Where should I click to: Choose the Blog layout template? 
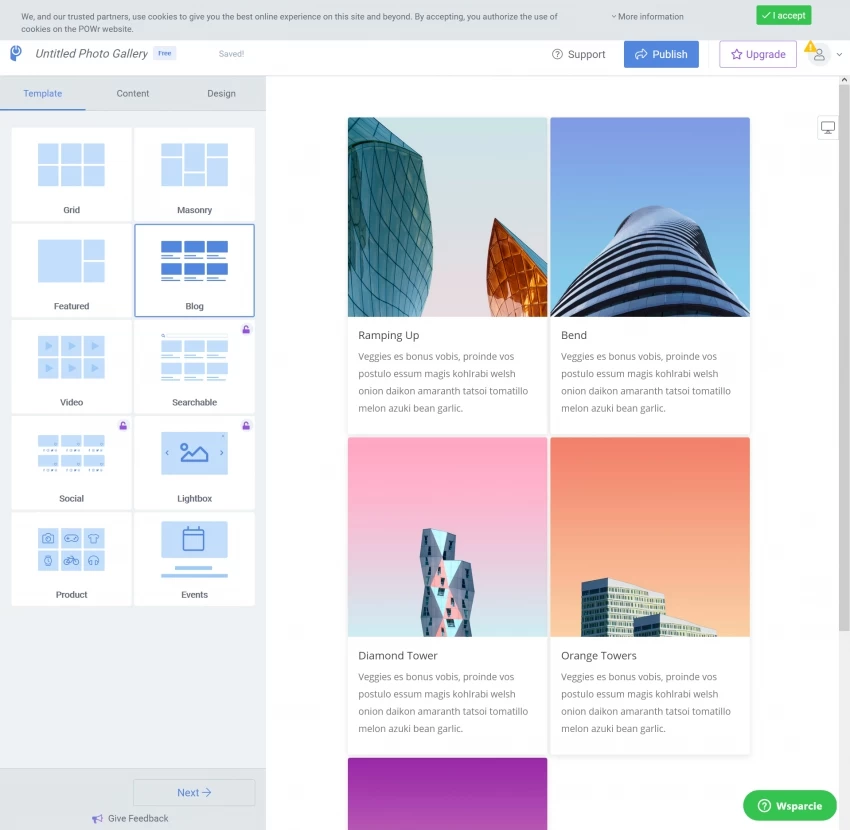coord(194,271)
